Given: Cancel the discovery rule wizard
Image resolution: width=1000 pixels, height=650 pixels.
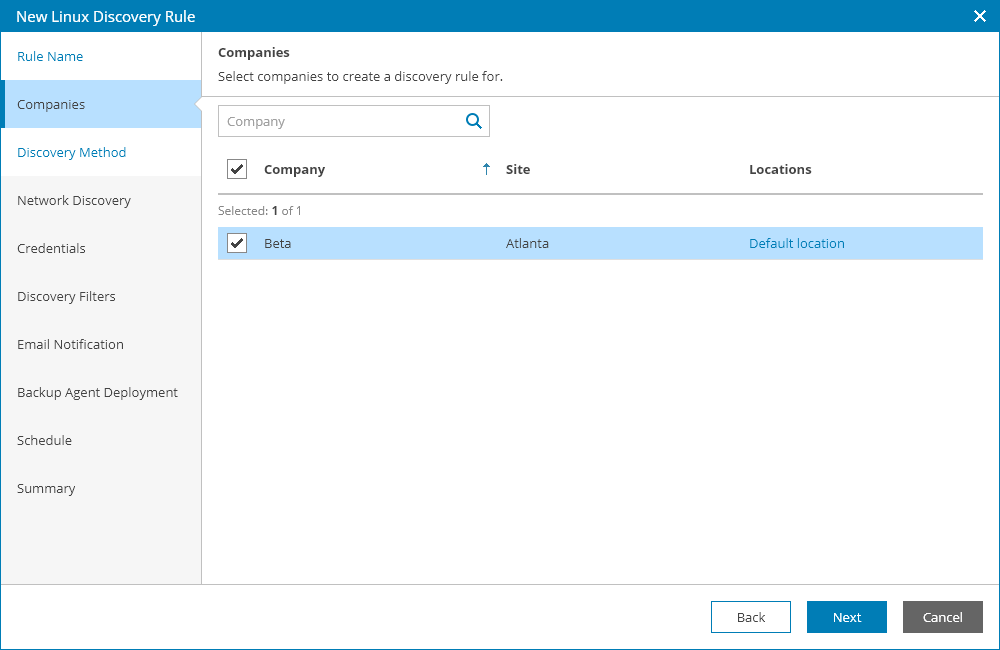Looking at the screenshot, I should 942,617.
